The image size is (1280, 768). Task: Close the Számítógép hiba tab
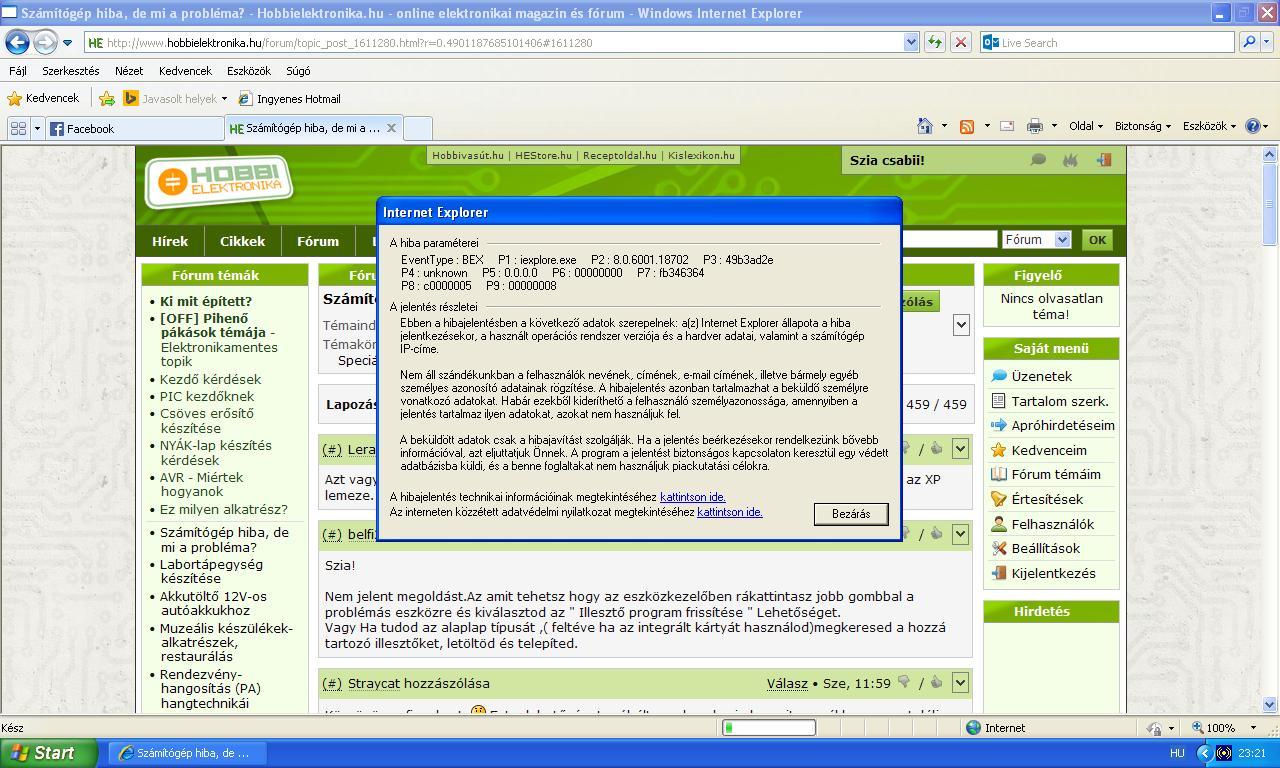coord(391,128)
